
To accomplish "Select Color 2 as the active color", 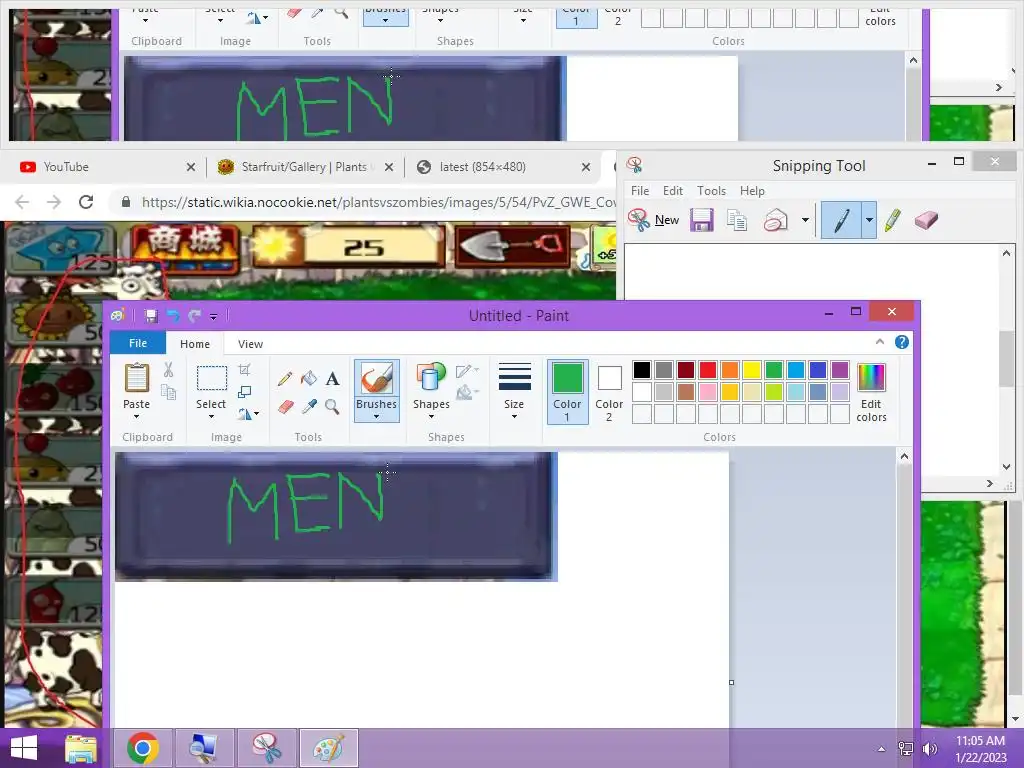I will coord(609,391).
